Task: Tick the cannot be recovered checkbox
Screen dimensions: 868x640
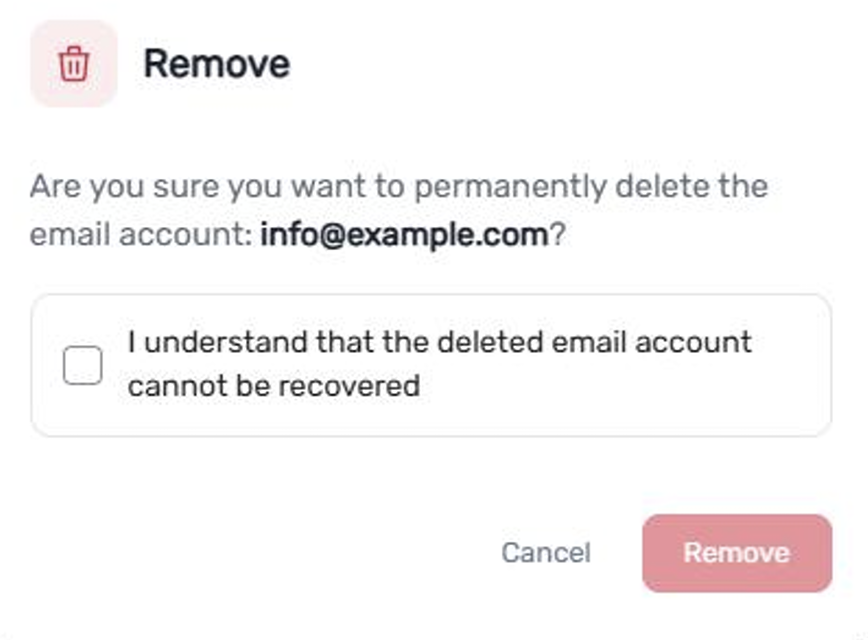Action: pyautogui.click(x=82, y=365)
